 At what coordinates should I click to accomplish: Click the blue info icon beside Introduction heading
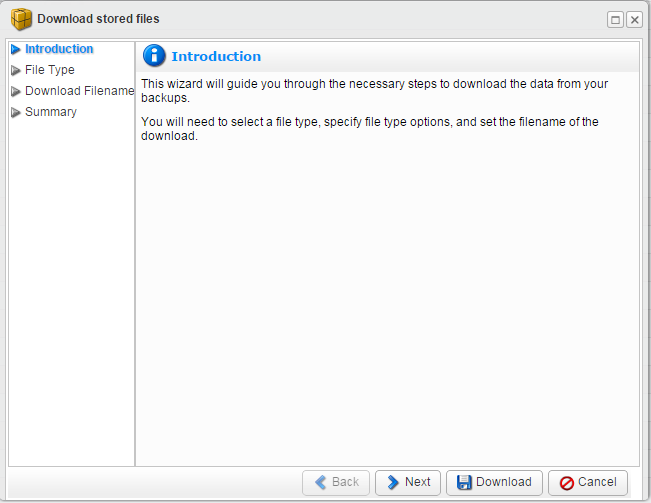click(x=154, y=56)
